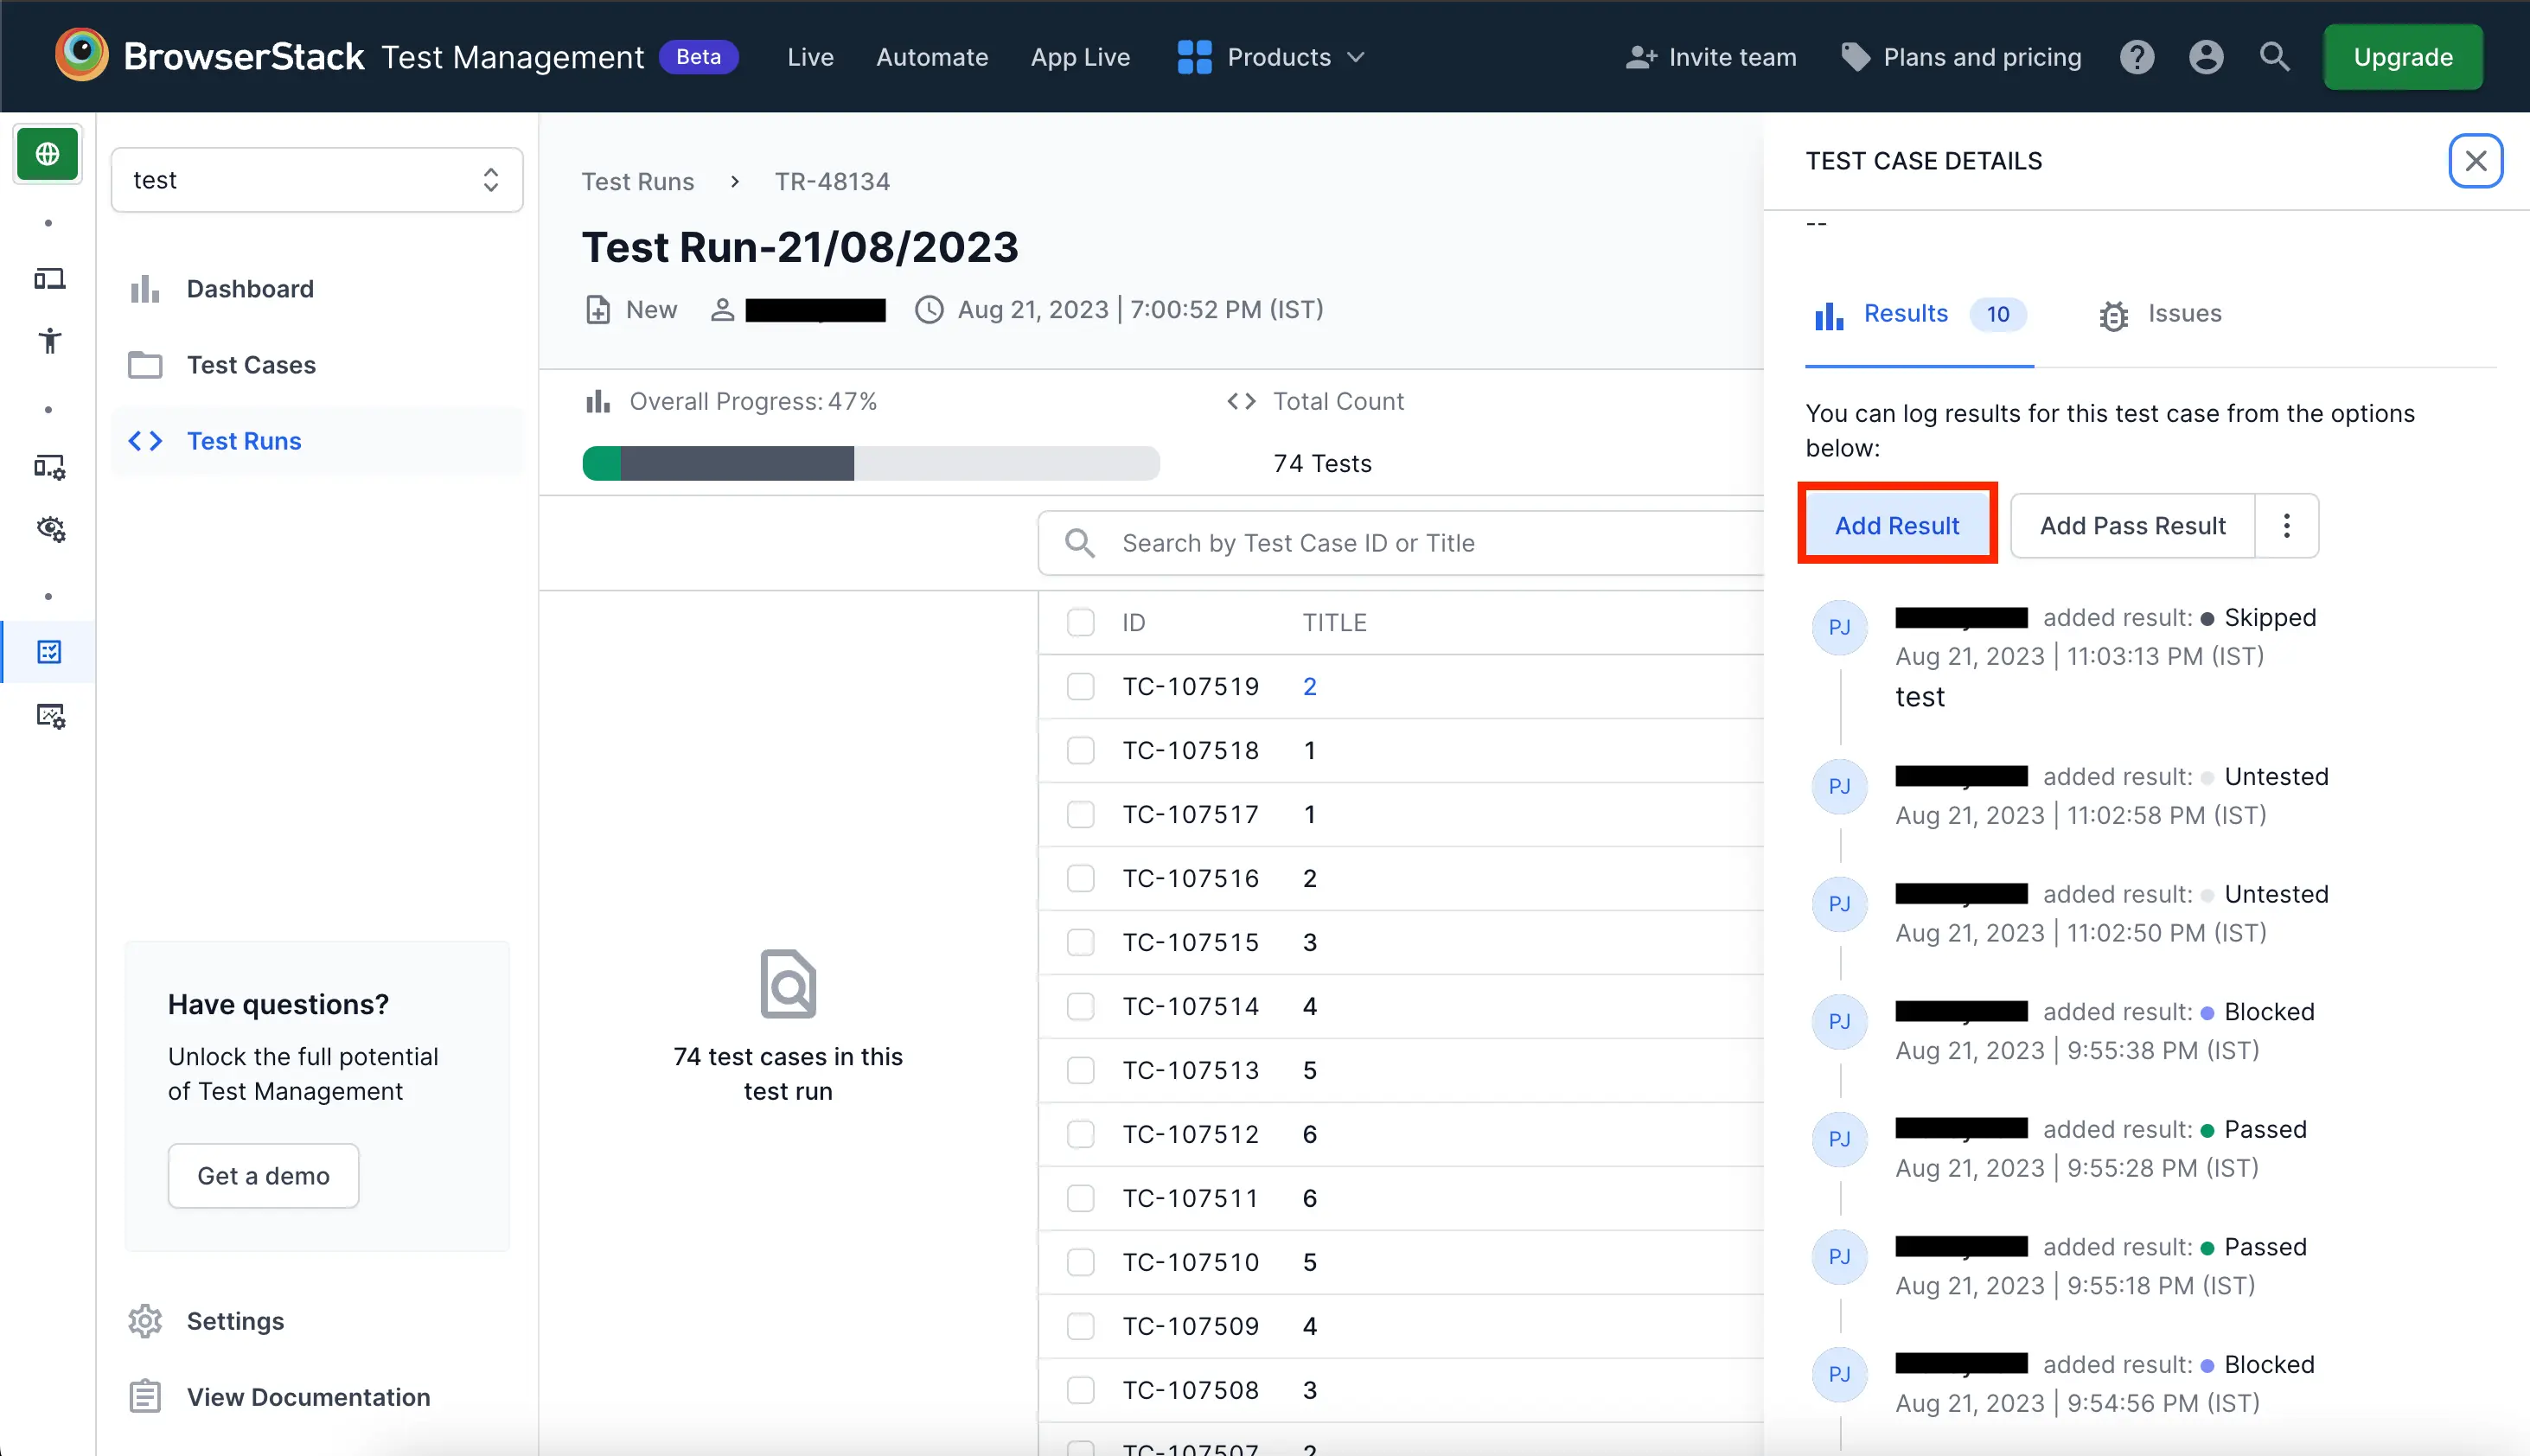Open the three-dot menu beside Add Pass Result
Screen dimensions: 2530x1456
2286,526
